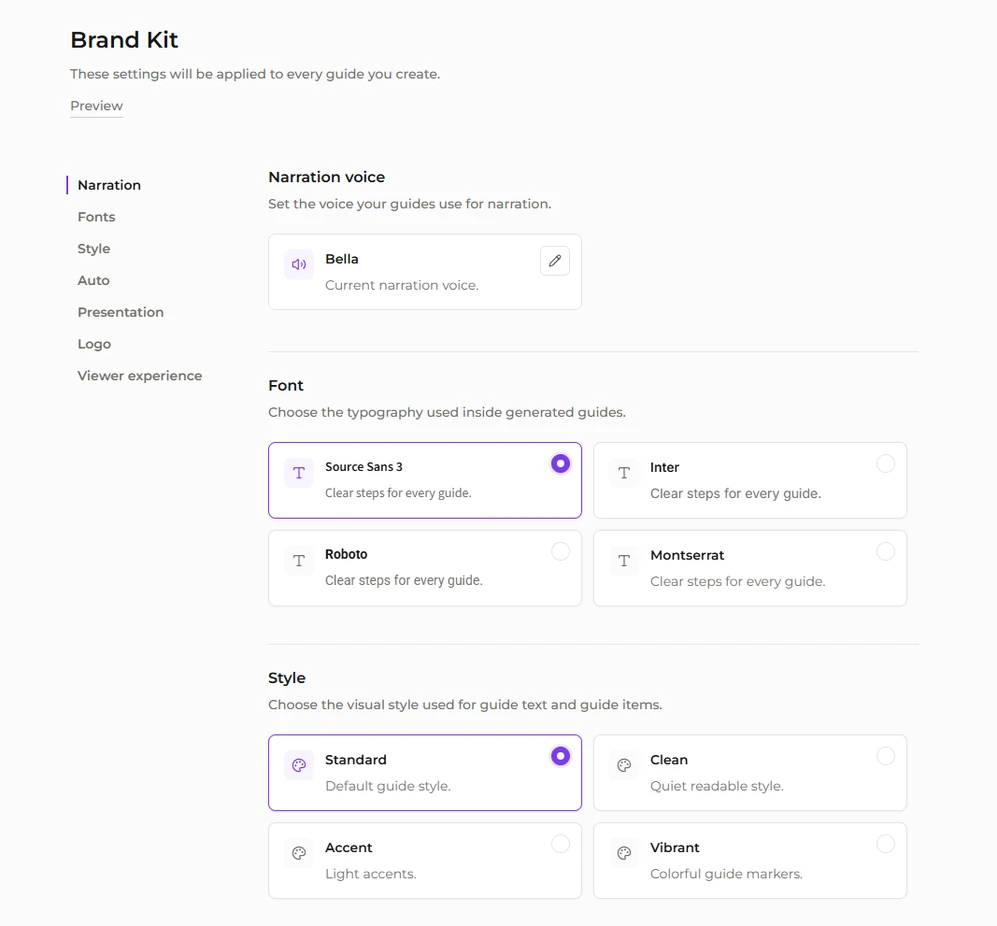This screenshot has width=997, height=926.
Task: Open the Style sidebar item
Action: [x=93, y=249]
